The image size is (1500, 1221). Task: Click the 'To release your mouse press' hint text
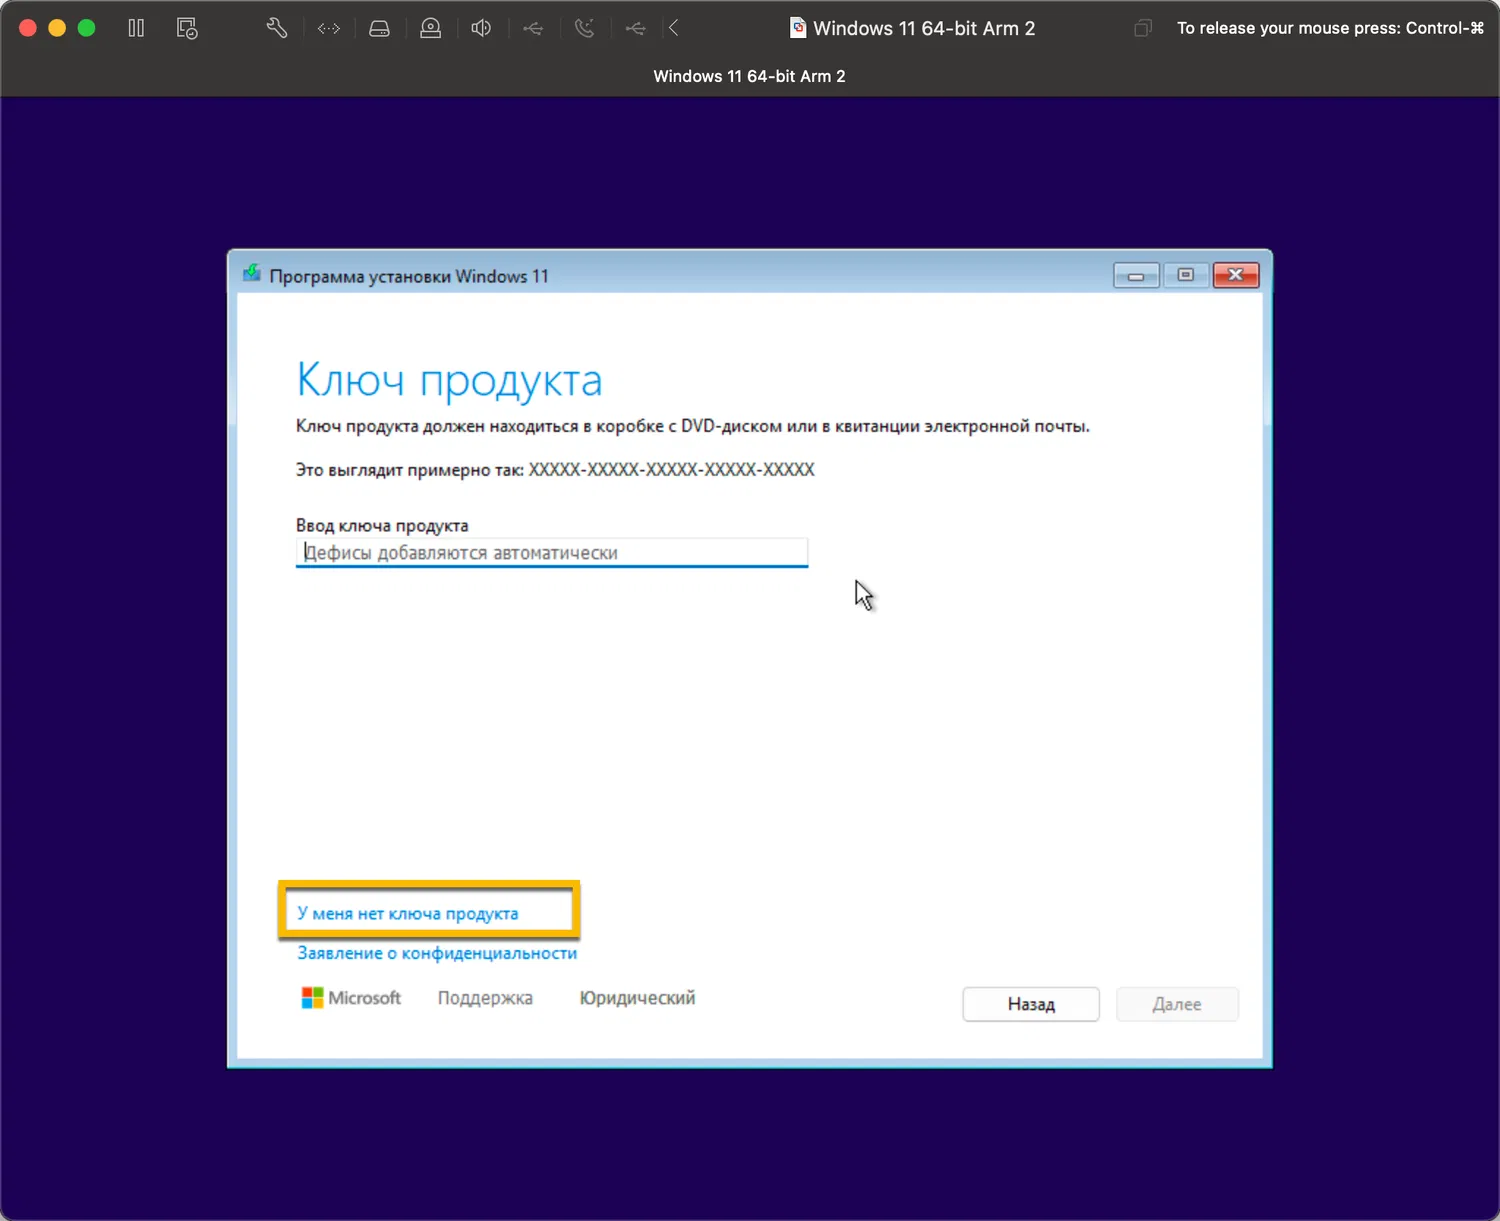pyautogui.click(x=1330, y=28)
